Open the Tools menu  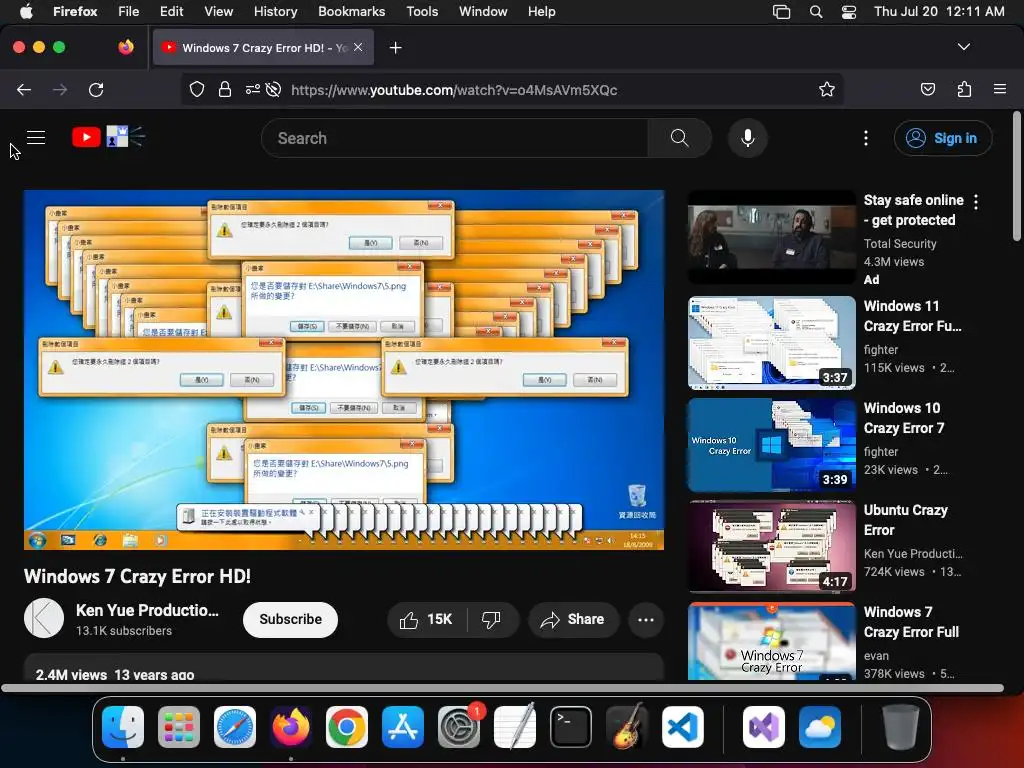[422, 12]
